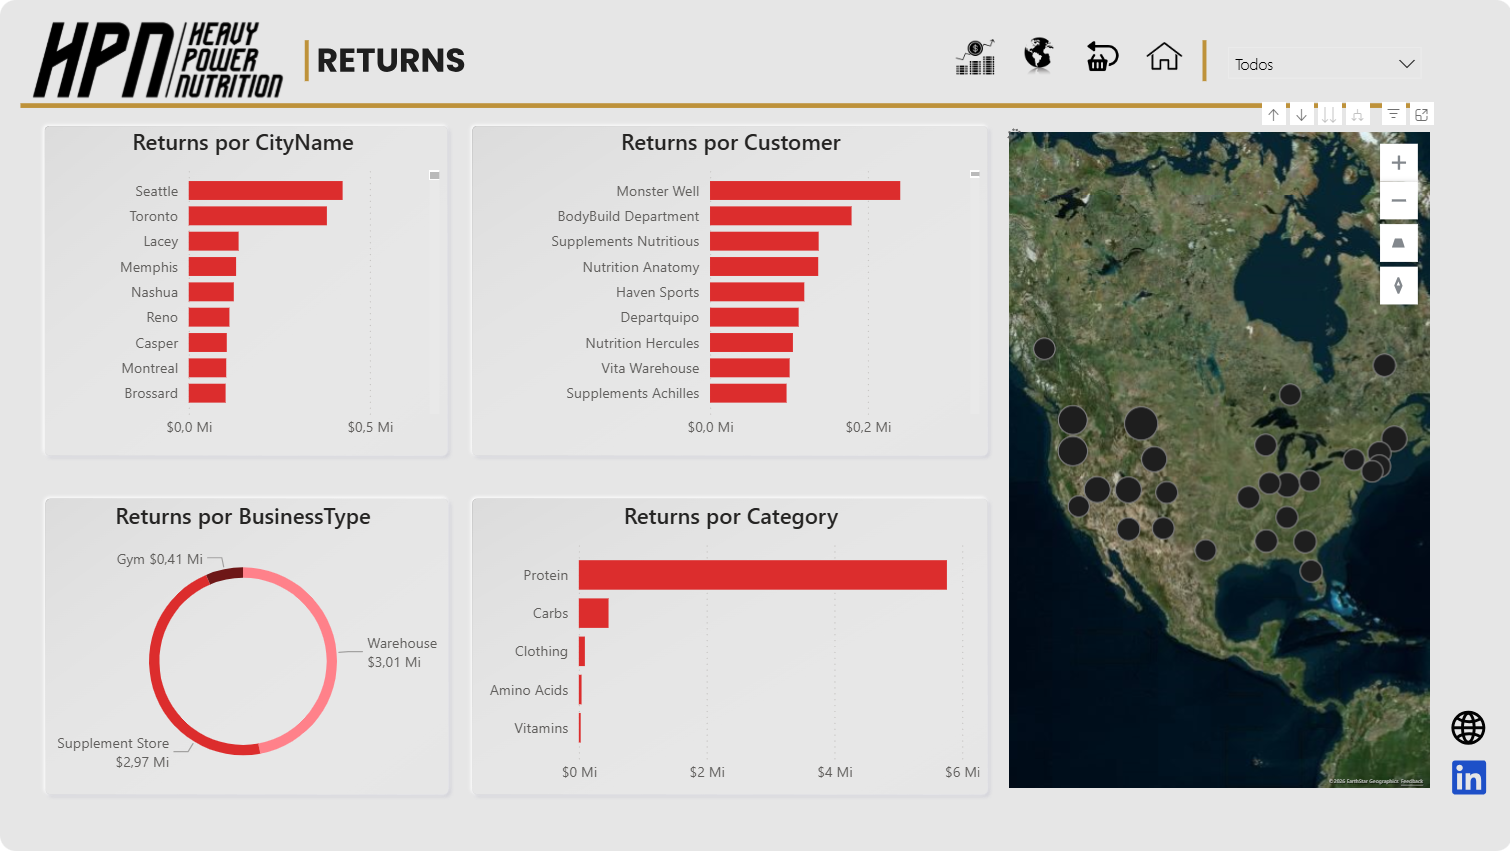Expand all down one hierarchy level icon

point(1357,115)
